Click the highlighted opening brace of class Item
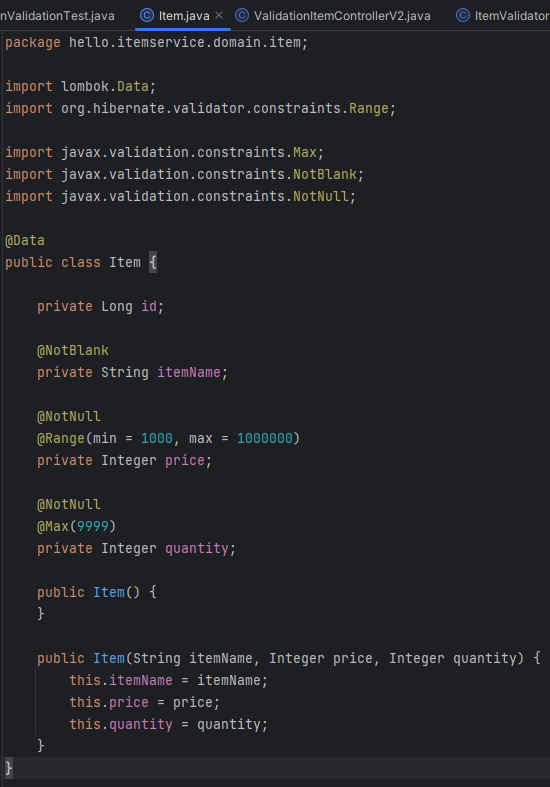The width and height of the screenshot is (550, 787). pyautogui.click(x=153, y=262)
